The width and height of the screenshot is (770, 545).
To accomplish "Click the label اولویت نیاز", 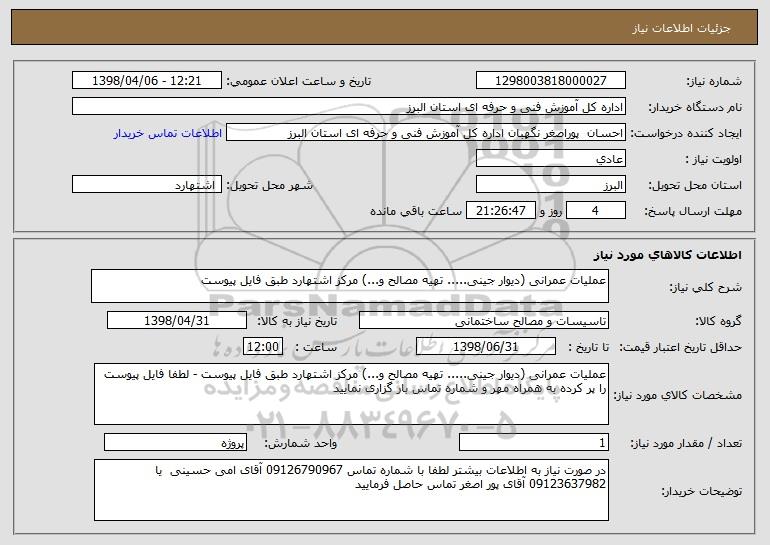I will point(714,159).
